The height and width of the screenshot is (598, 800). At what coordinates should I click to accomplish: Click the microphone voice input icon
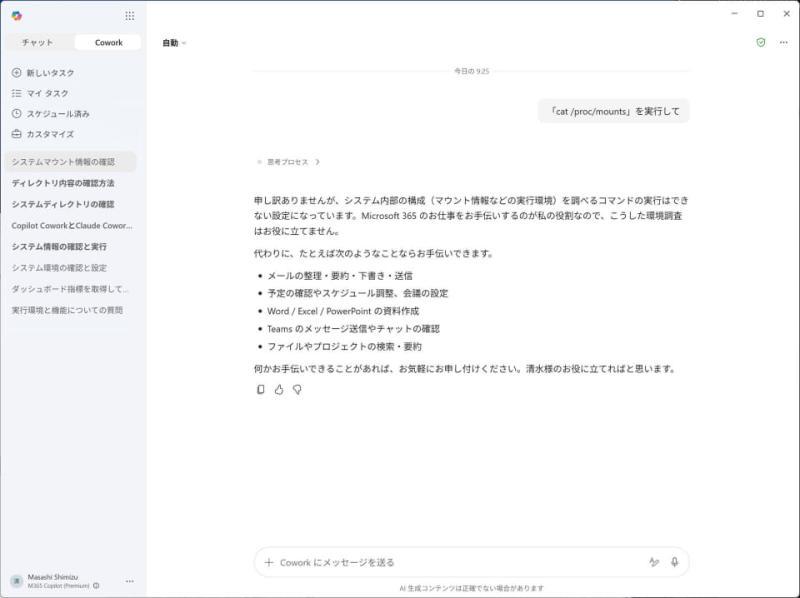[x=674, y=562]
